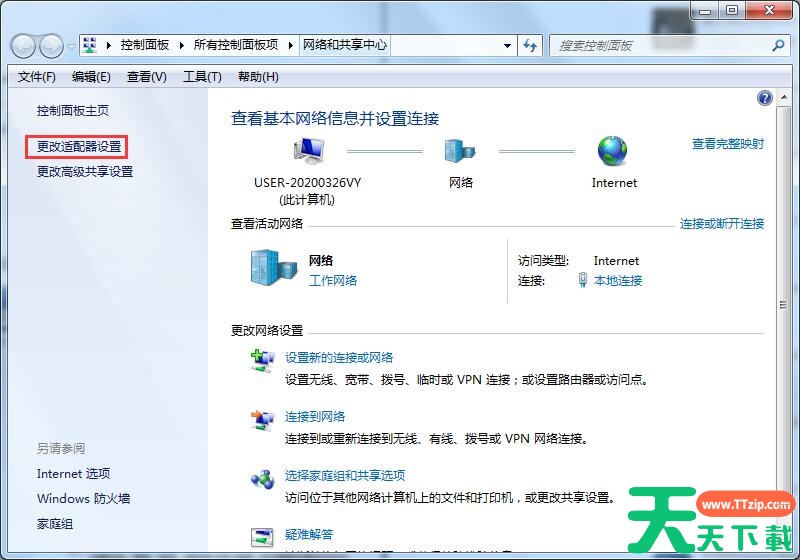Open the 文件(F) menu

pyautogui.click(x=37, y=77)
